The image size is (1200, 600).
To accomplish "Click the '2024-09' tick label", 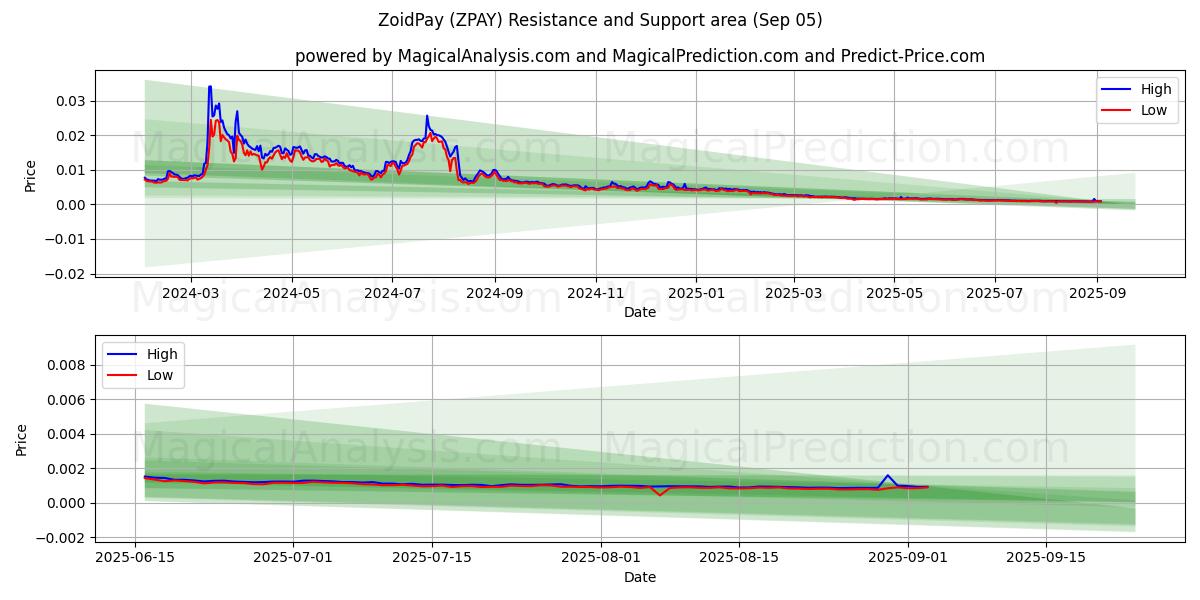I will pos(495,294).
